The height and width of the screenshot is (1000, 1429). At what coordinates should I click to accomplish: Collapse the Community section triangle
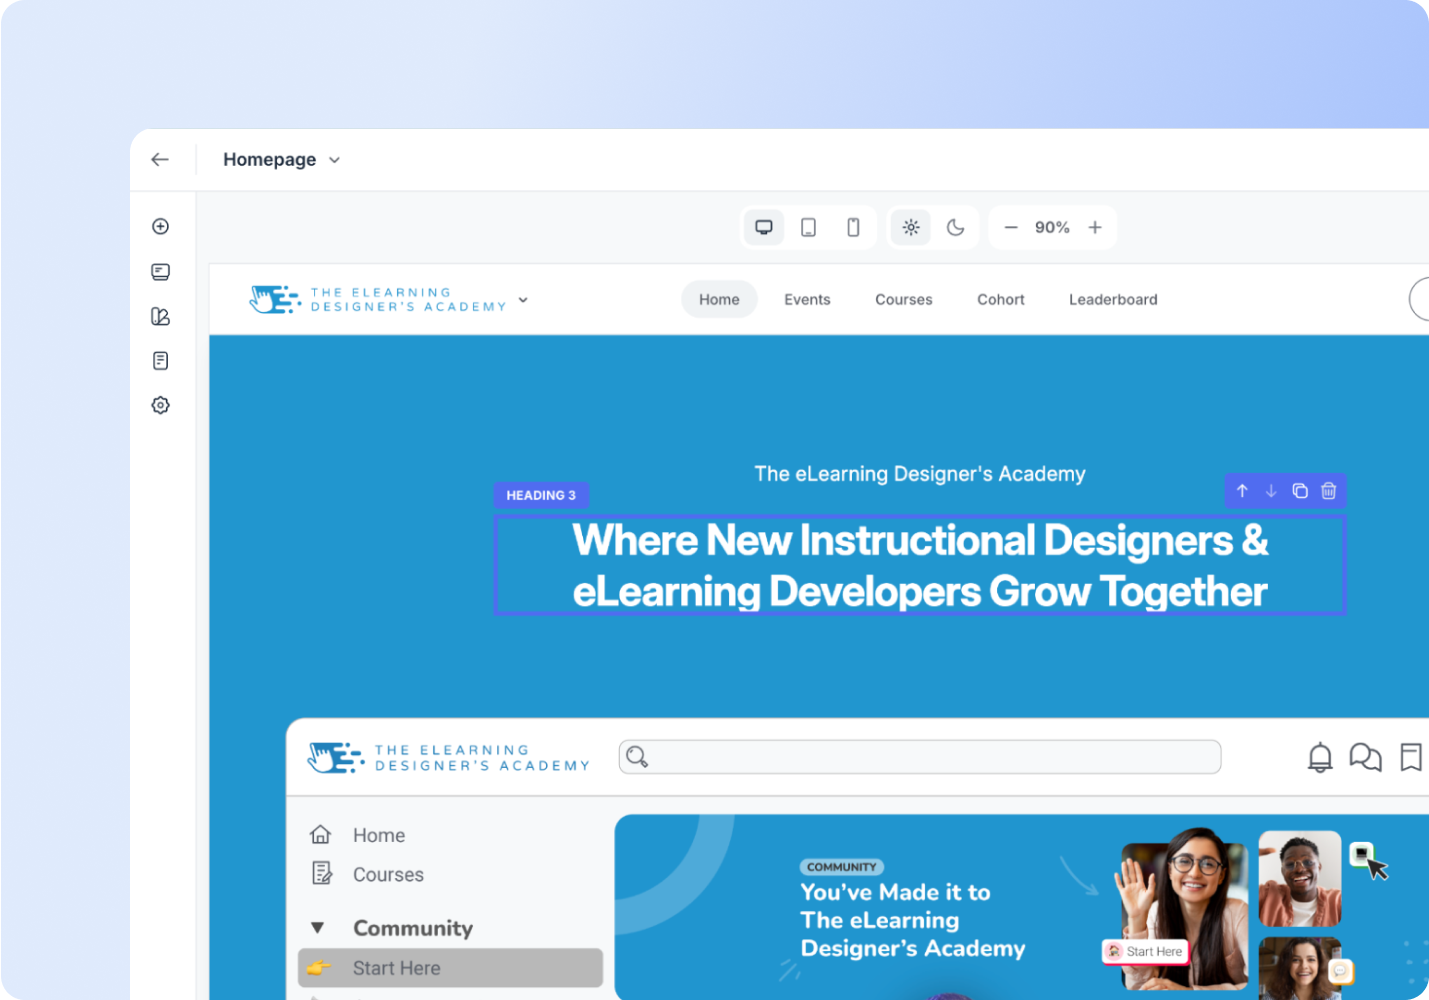(317, 928)
